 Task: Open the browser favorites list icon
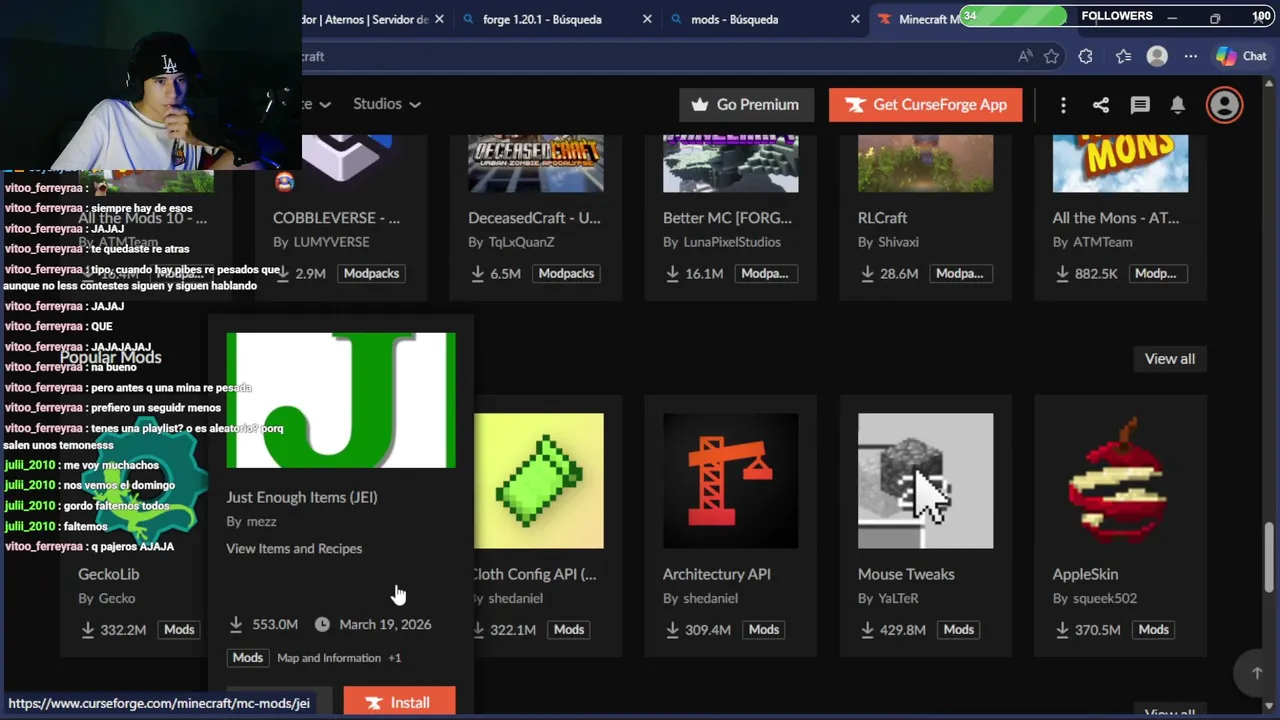[1123, 57]
